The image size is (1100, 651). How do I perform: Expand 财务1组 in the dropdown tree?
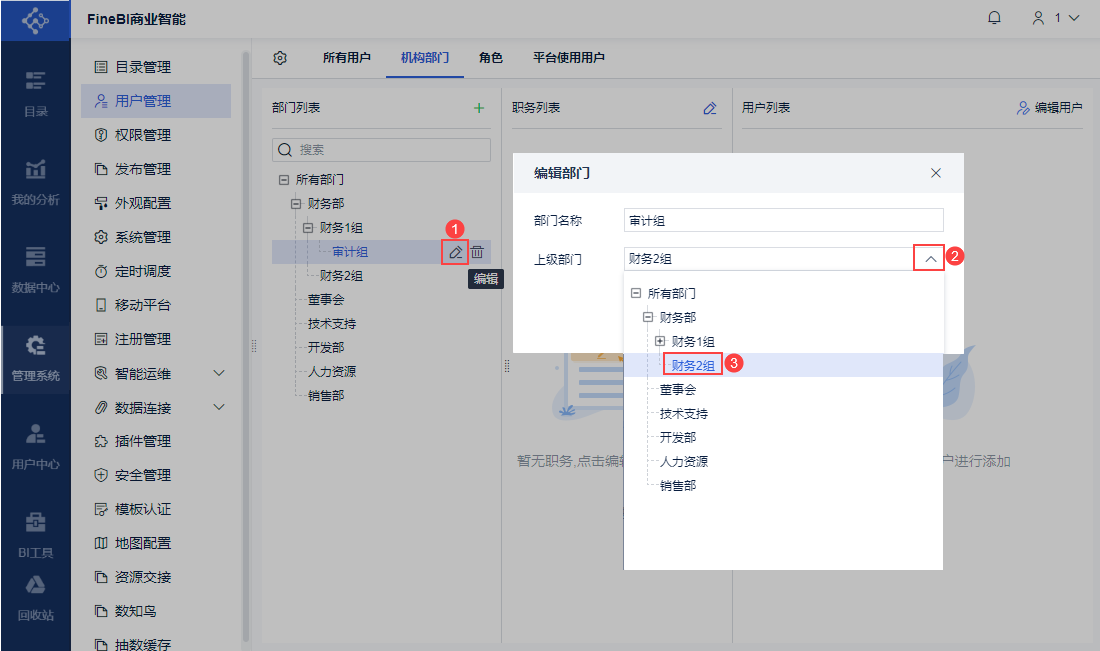(x=660, y=341)
